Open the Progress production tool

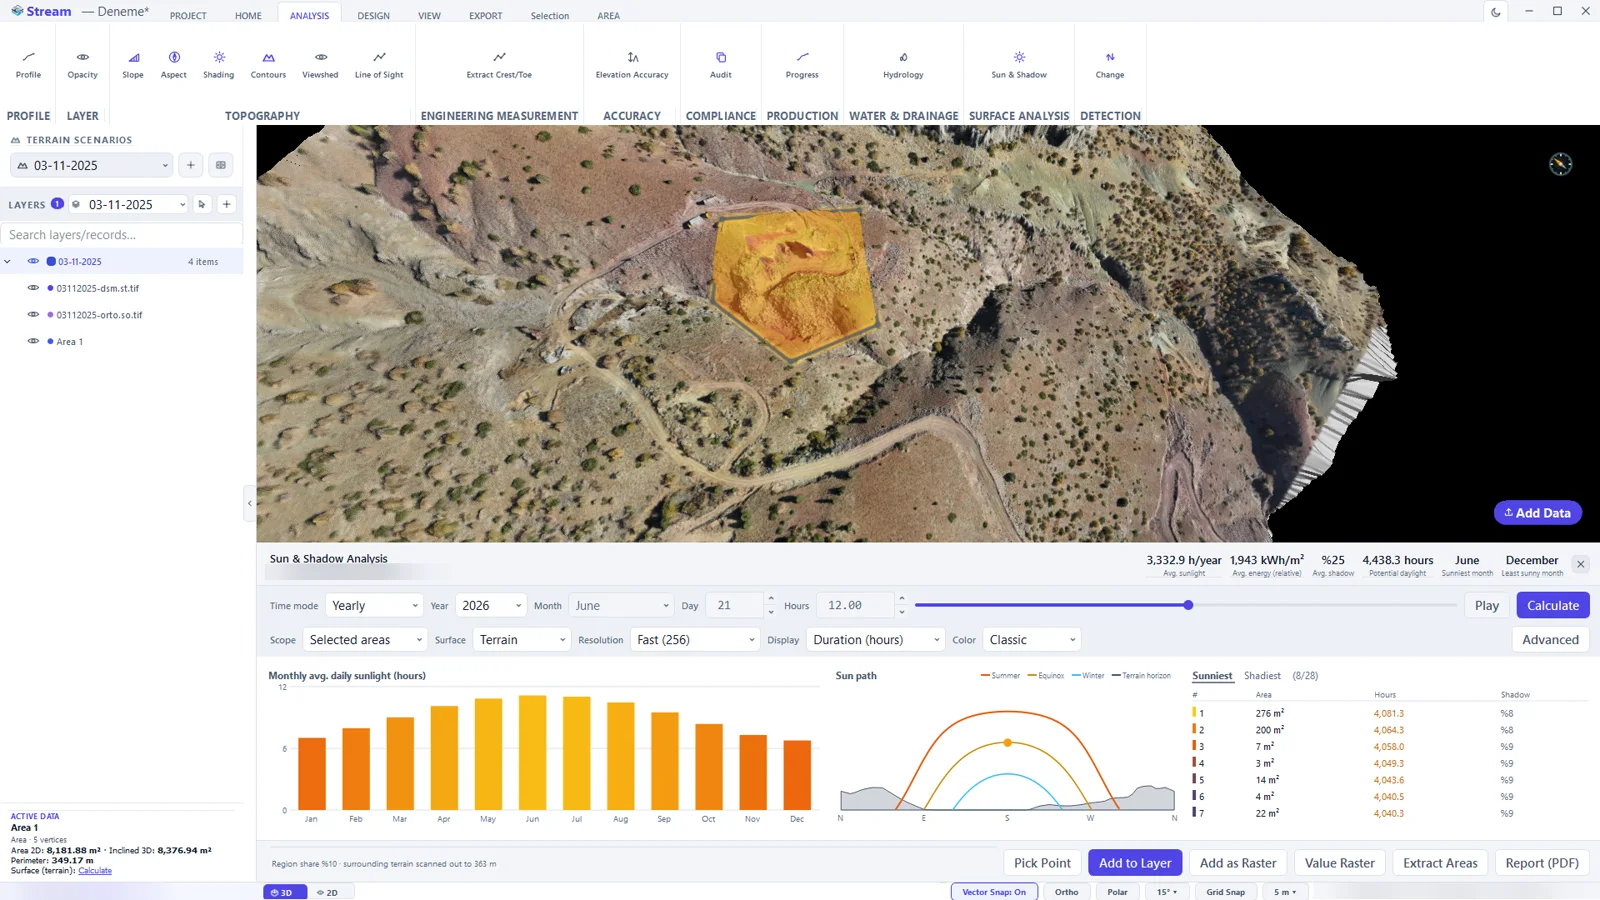pos(802,65)
